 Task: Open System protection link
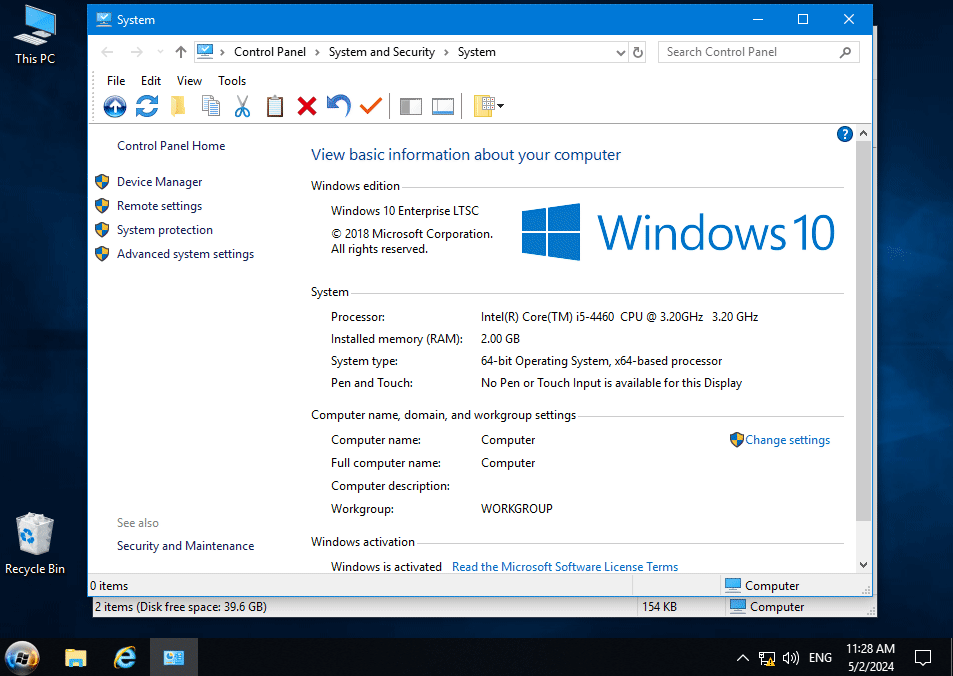(x=165, y=230)
